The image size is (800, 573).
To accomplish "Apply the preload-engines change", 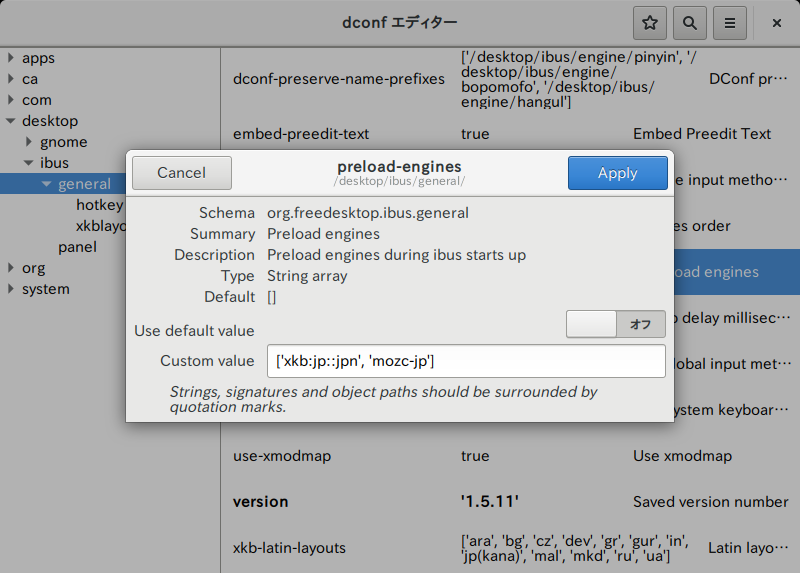I will (617, 173).
